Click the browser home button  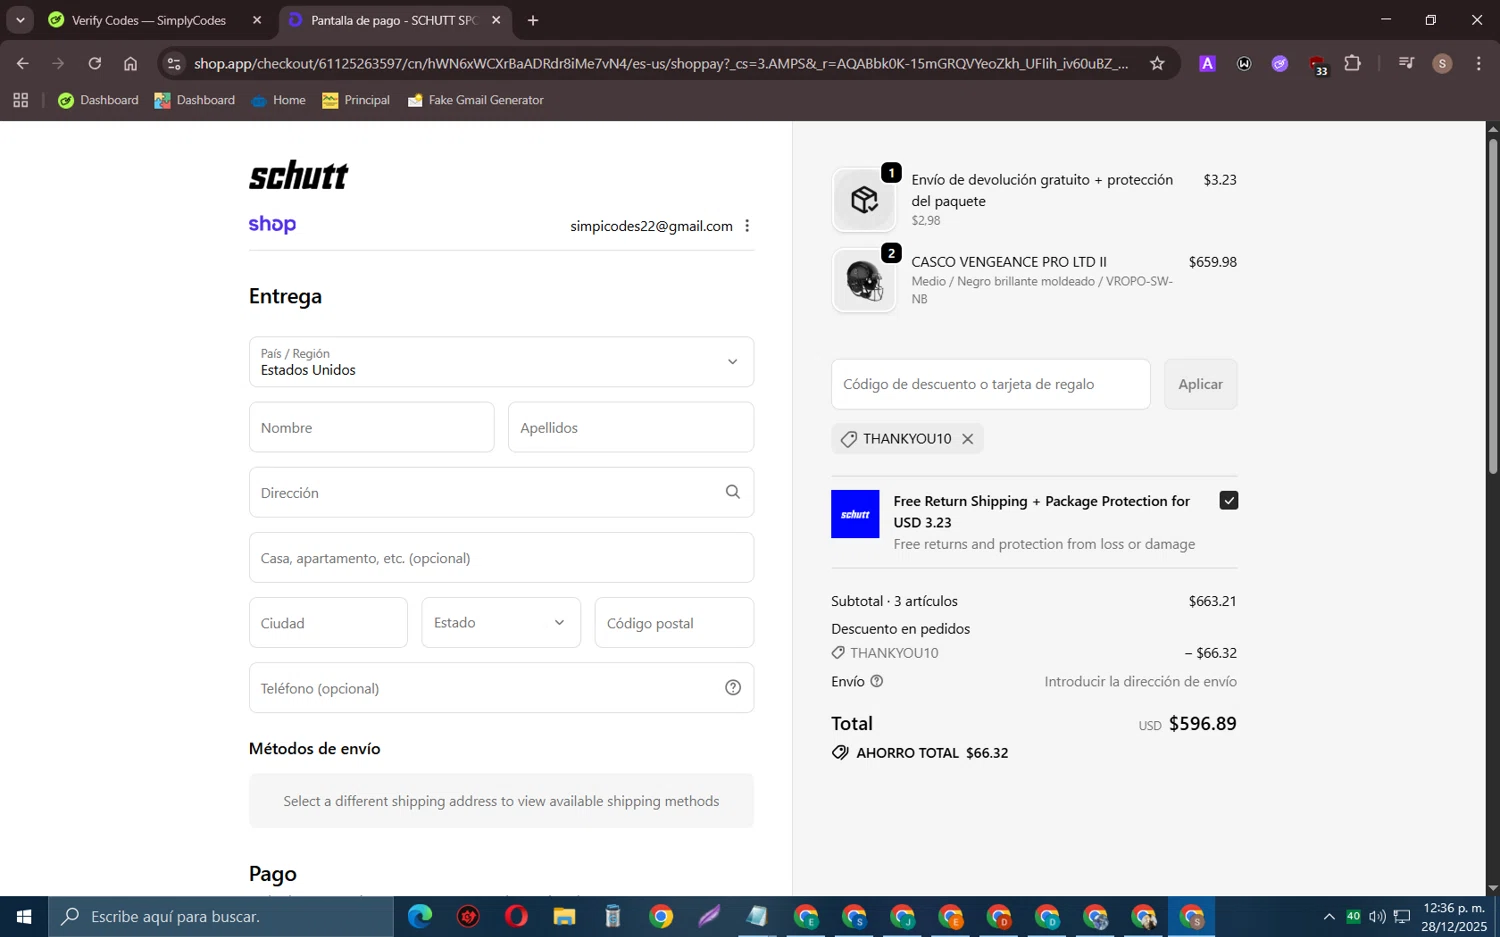pyautogui.click(x=130, y=63)
